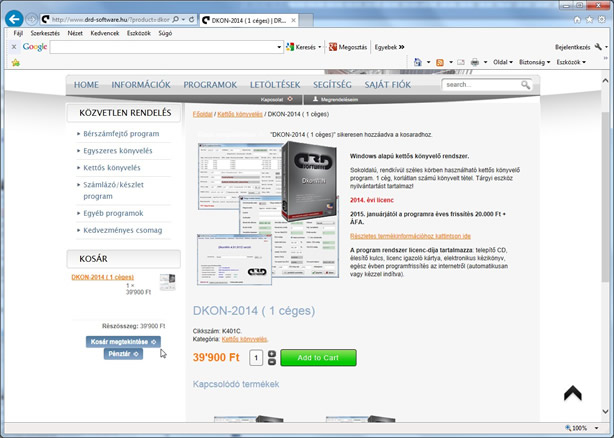This screenshot has width=614, height=438.
Task: Open the Eszközök menu in menu bar
Action: coord(139,33)
